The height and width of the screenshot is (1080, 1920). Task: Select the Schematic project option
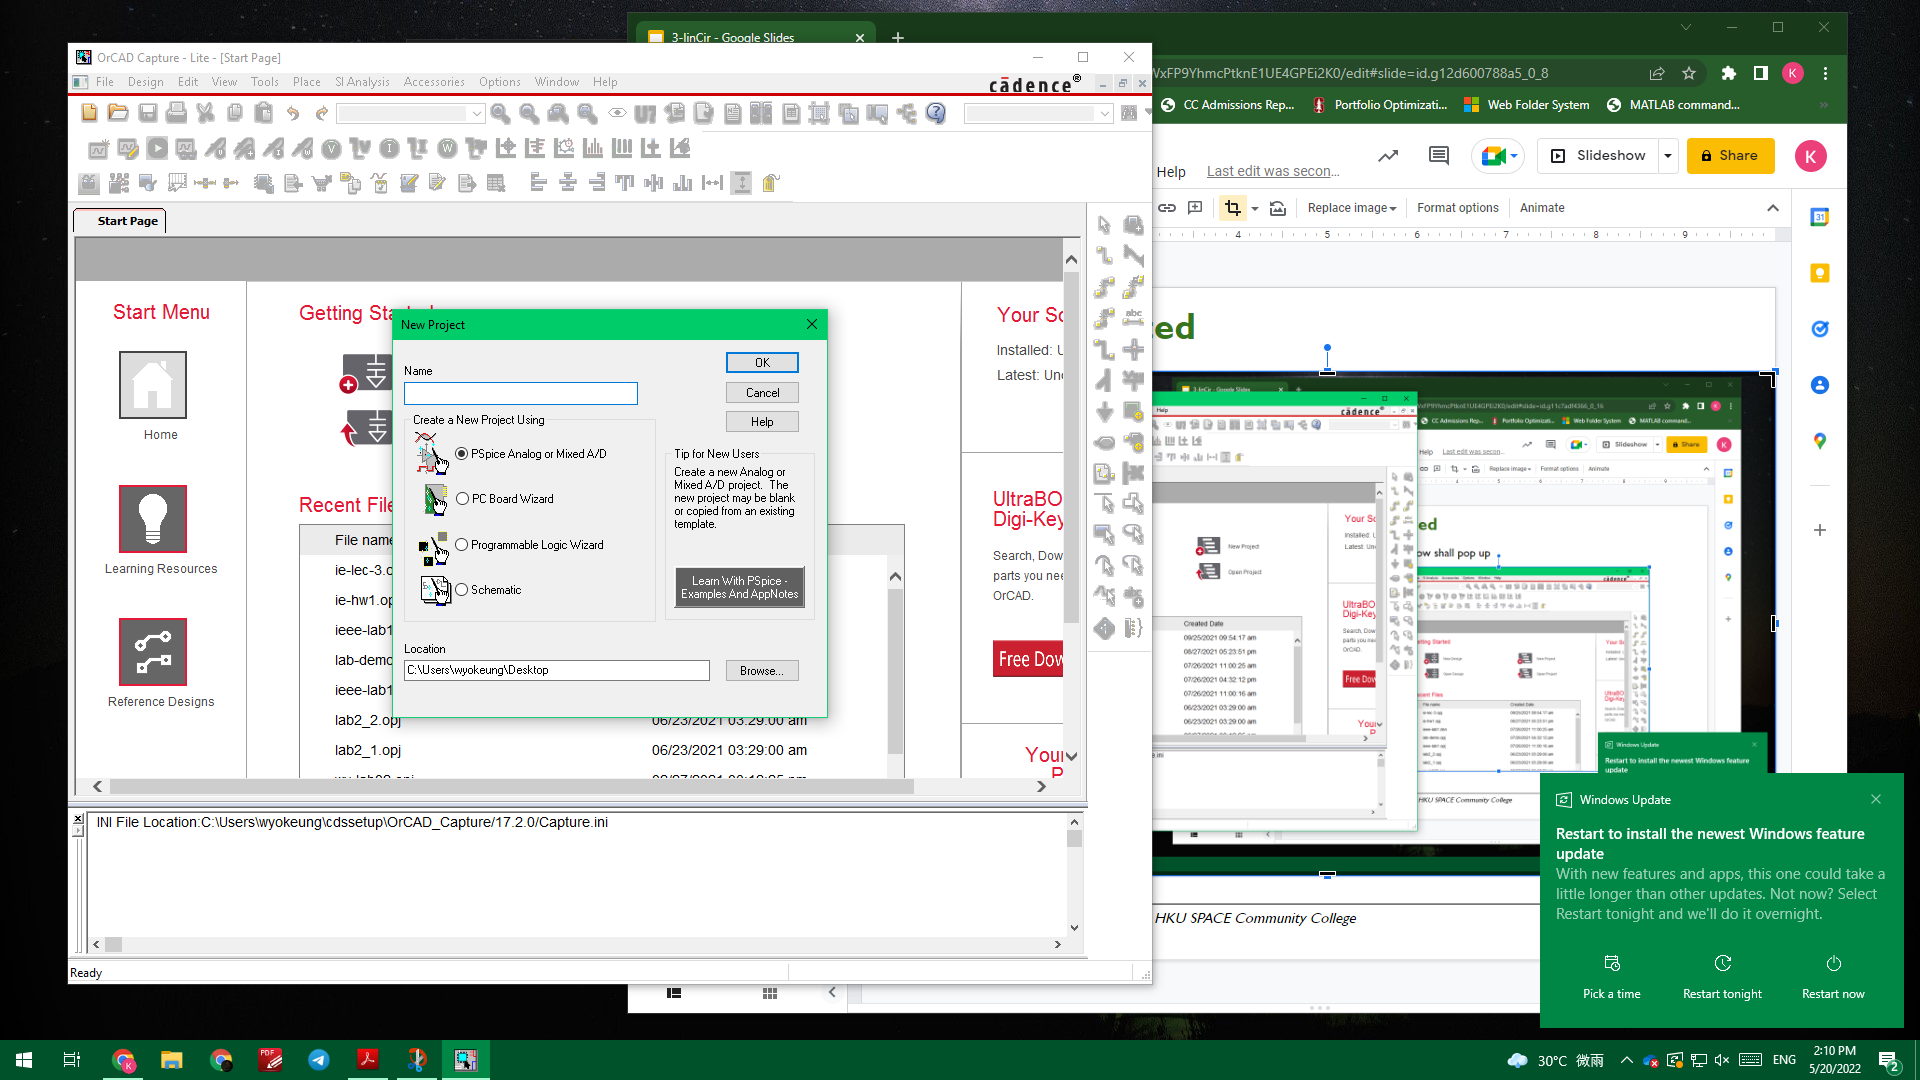point(489,590)
